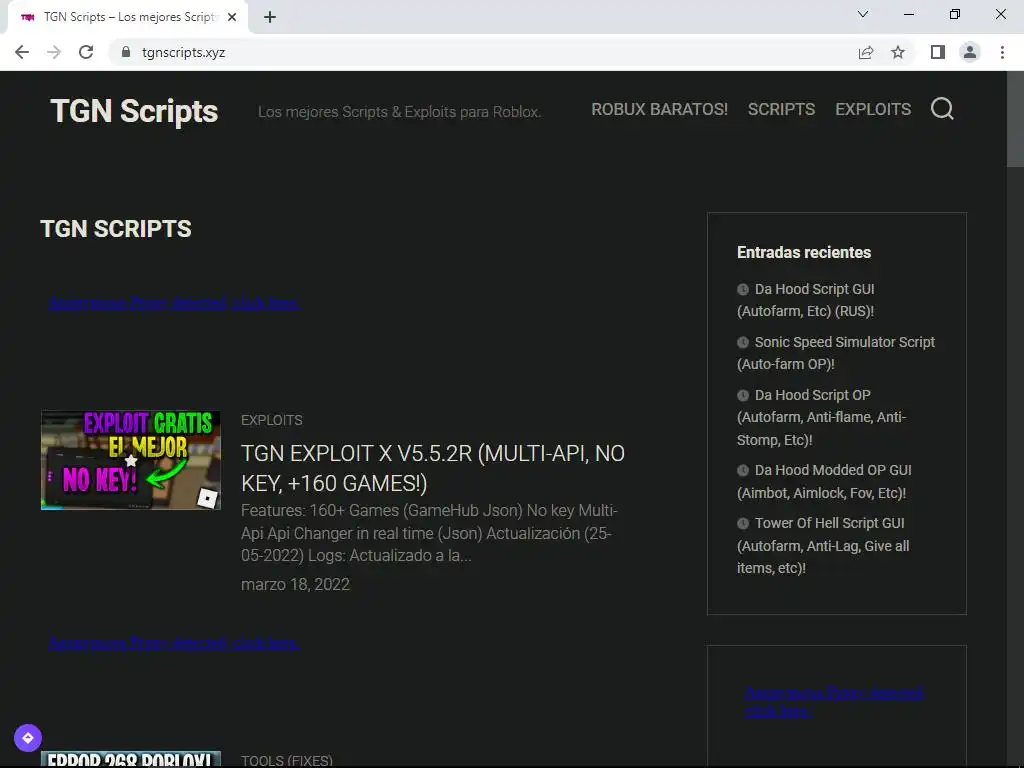Click the TGN Scripts site logo title
This screenshot has height=768, width=1024.
134,111
